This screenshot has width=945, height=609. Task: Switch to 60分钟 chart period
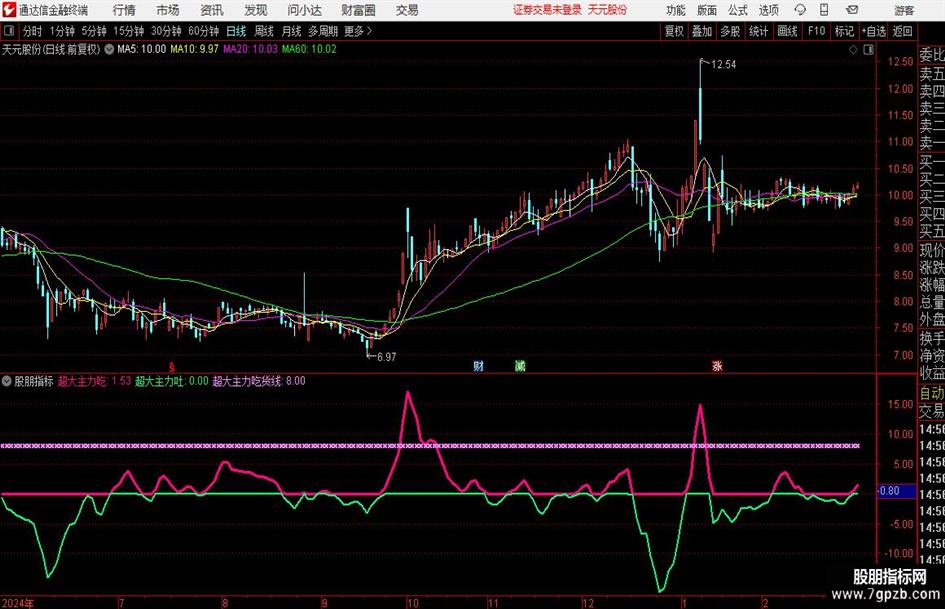[204, 31]
